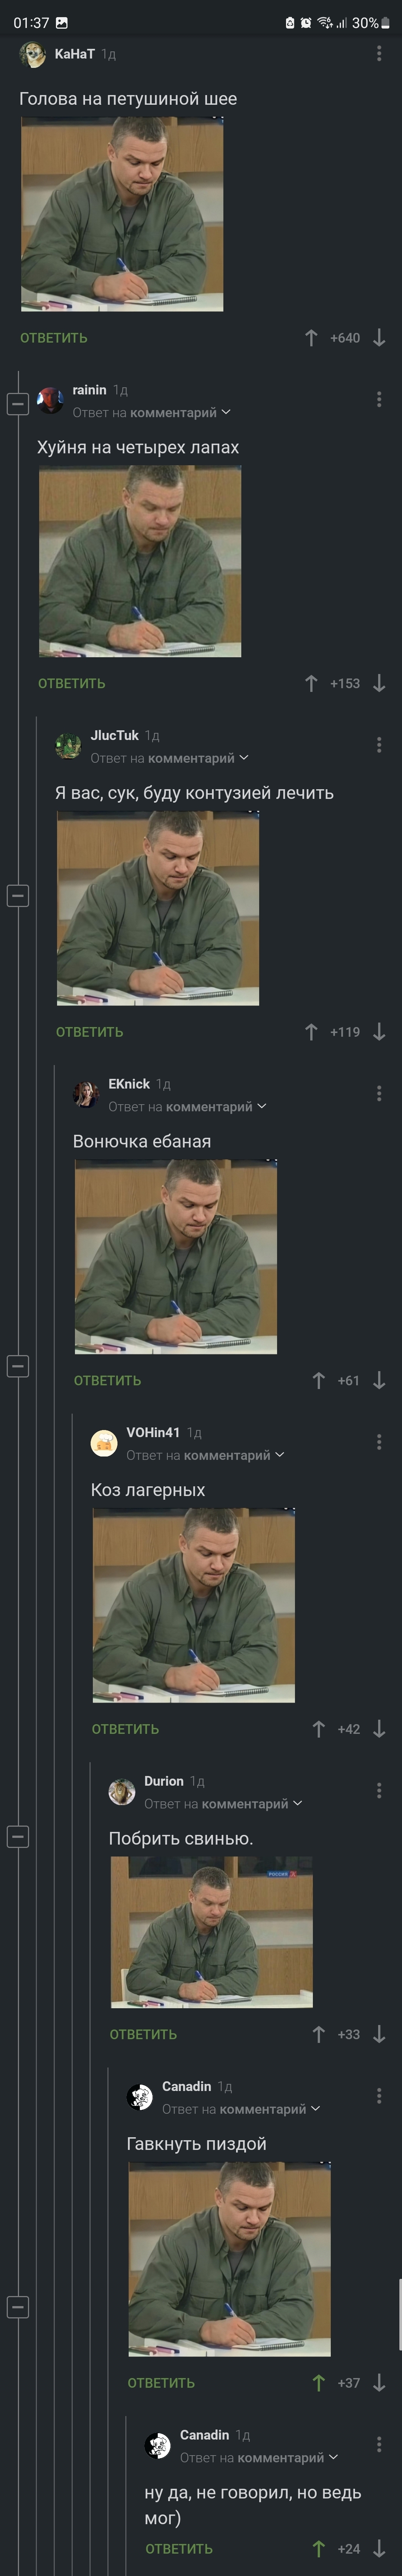Upvote the comment by JlucTuk
402x2576 pixels.
point(311,1032)
